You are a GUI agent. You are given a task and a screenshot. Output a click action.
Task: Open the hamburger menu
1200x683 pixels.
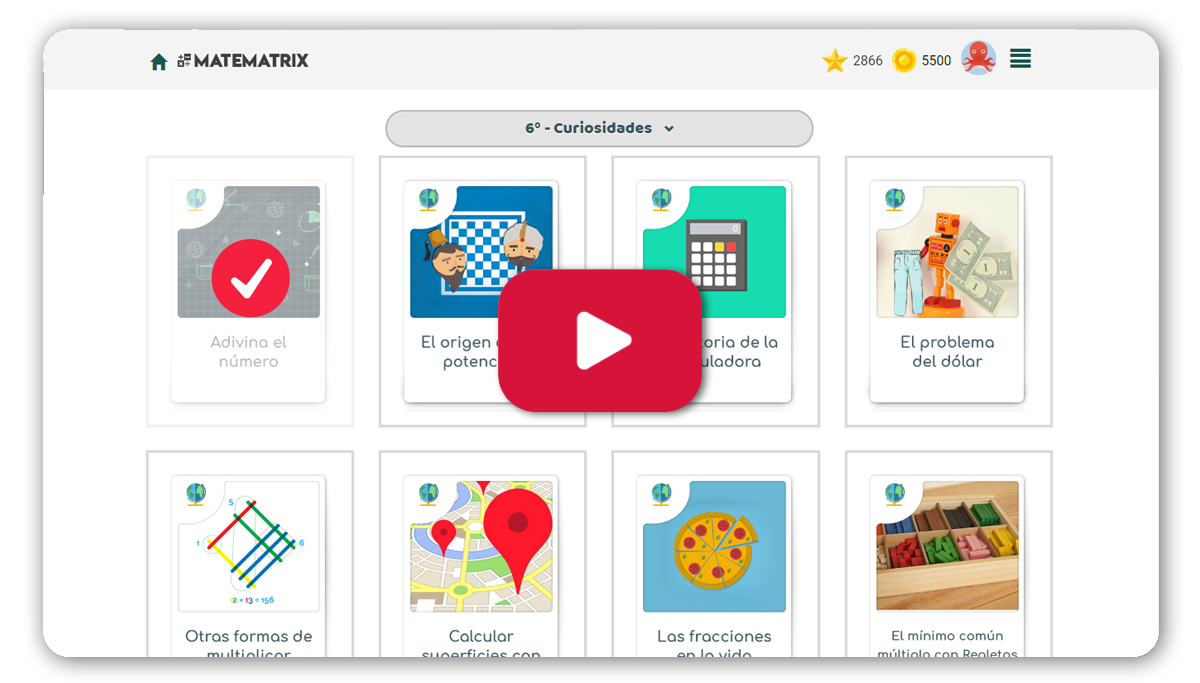(x=1020, y=59)
